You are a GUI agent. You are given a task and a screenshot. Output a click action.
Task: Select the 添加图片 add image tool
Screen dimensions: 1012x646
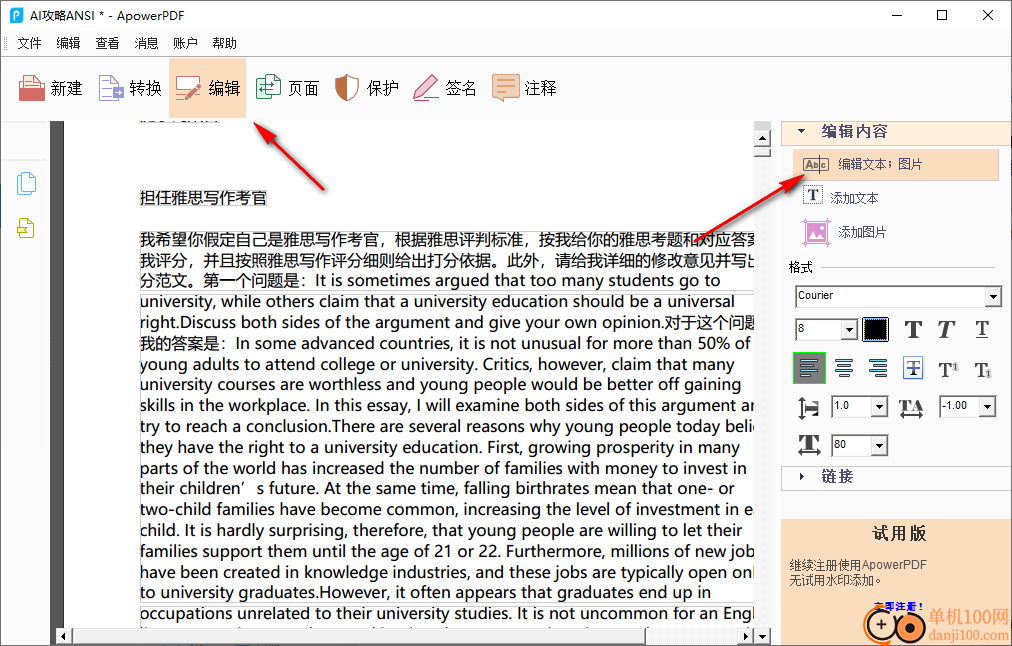tap(844, 232)
